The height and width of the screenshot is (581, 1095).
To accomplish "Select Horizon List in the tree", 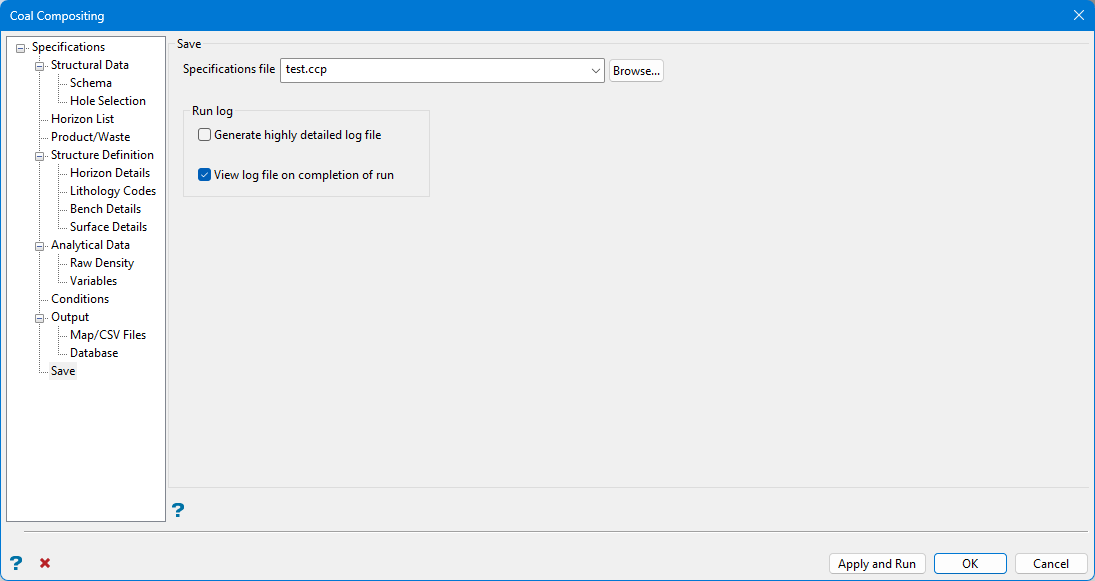I will click(x=82, y=119).
